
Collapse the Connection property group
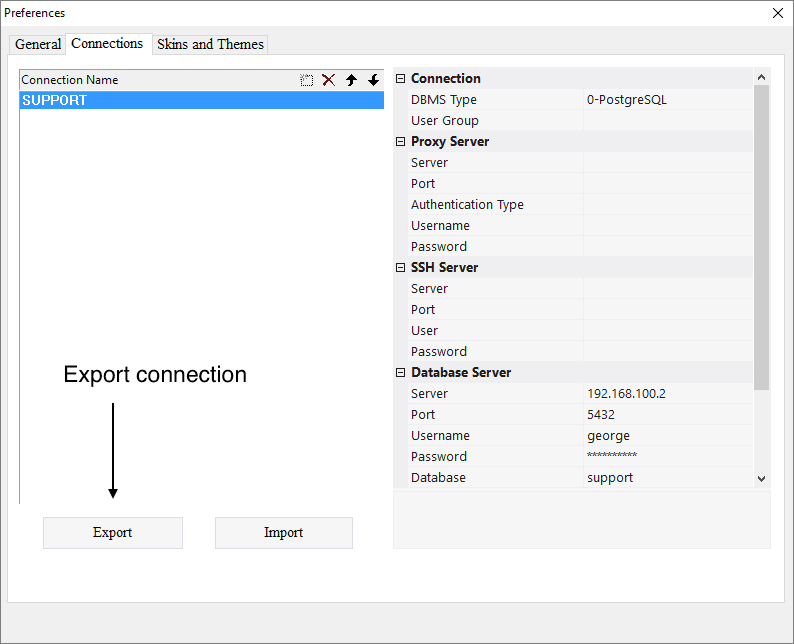click(401, 79)
